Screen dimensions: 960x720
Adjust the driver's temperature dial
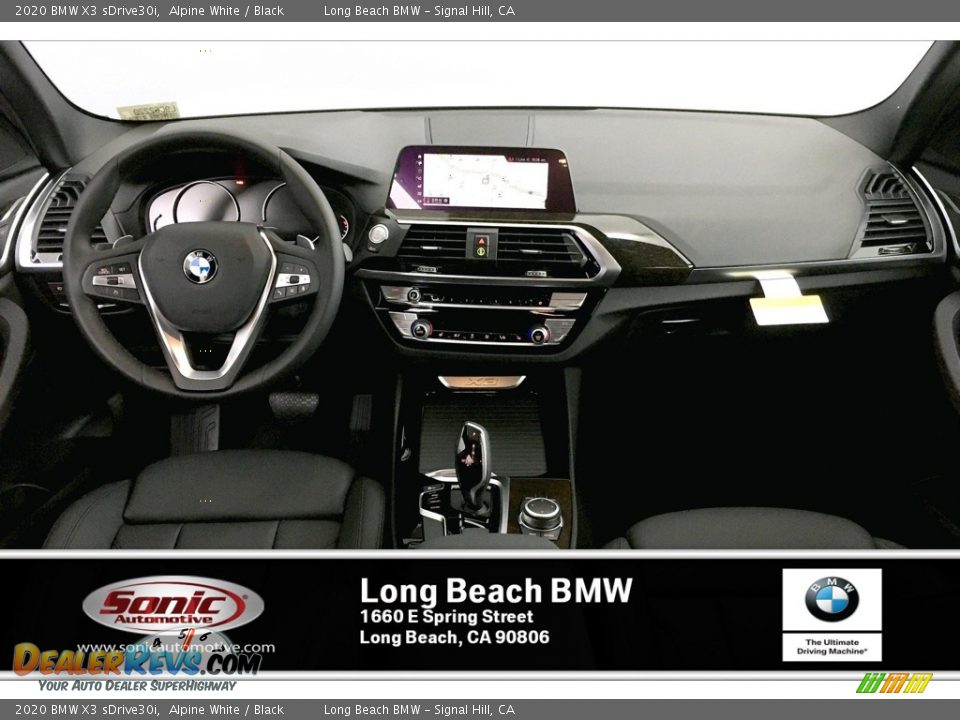(x=420, y=328)
